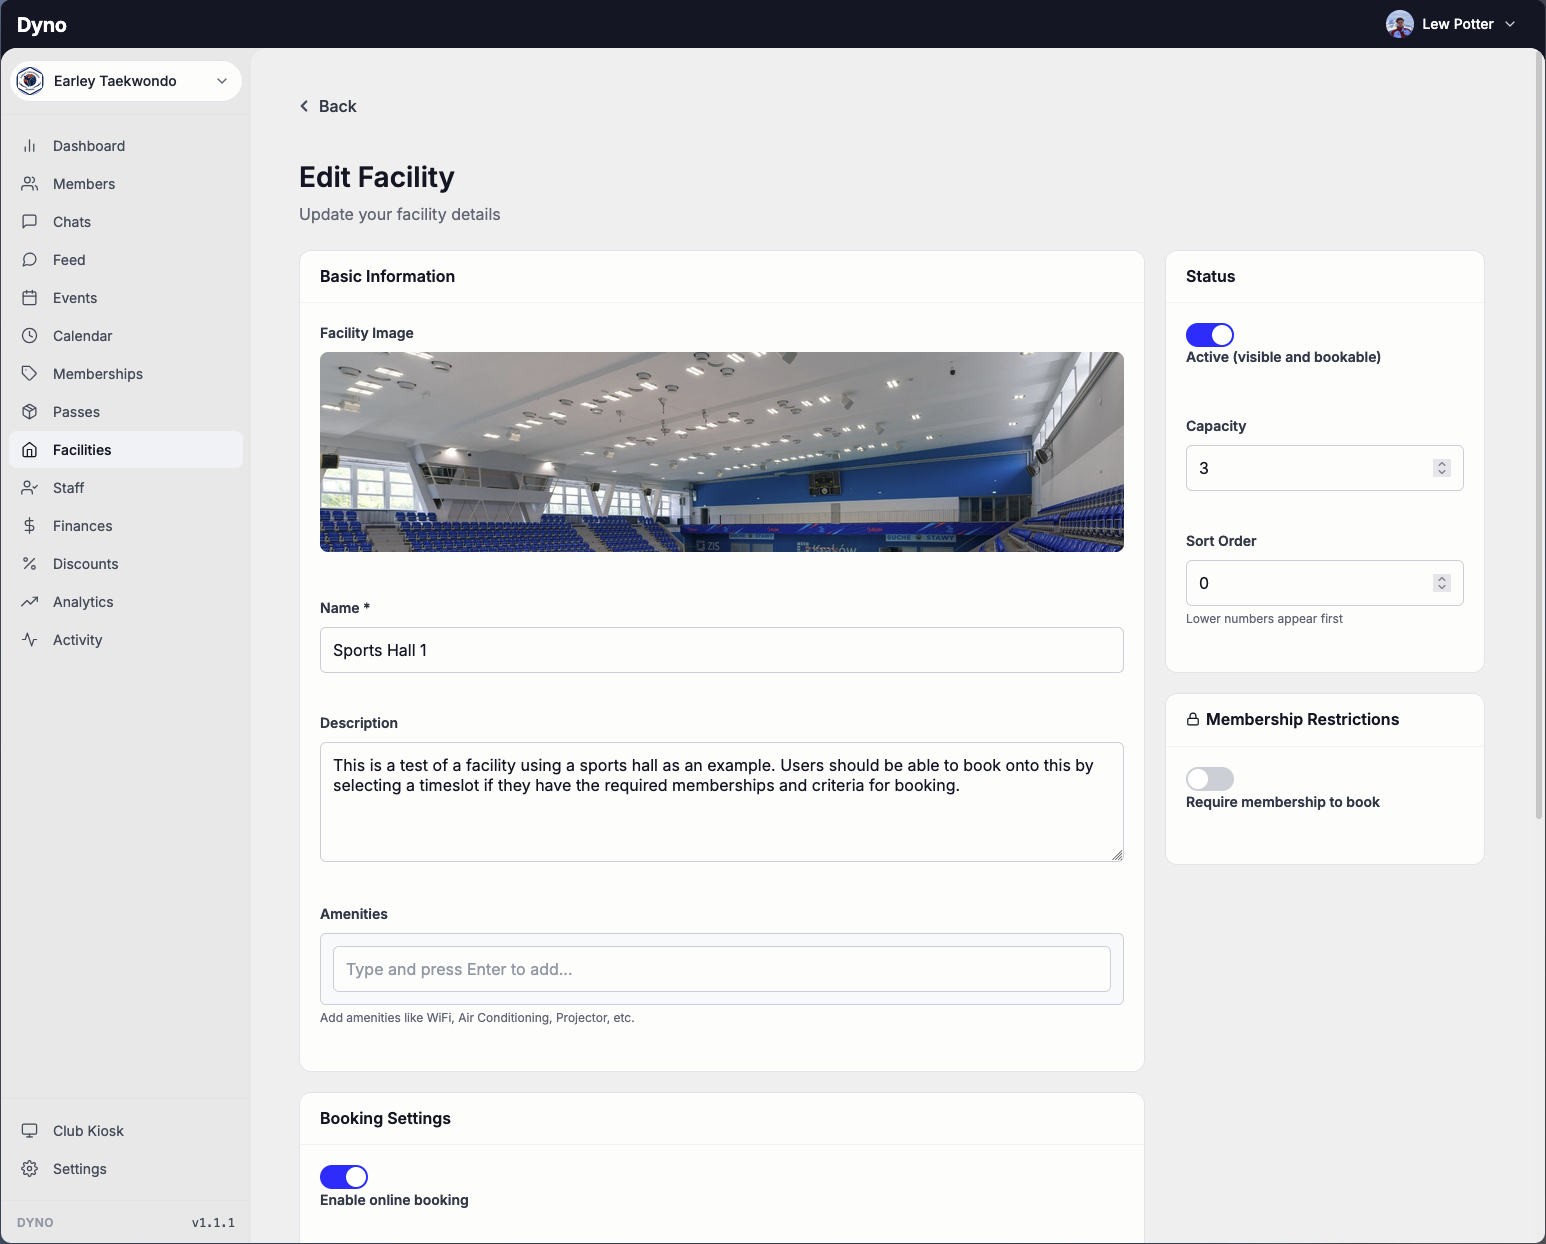Click the 'Update your facility details' subtitle
Image resolution: width=1546 pixels, height=1244 pixels.
click(x=400, y=214)
